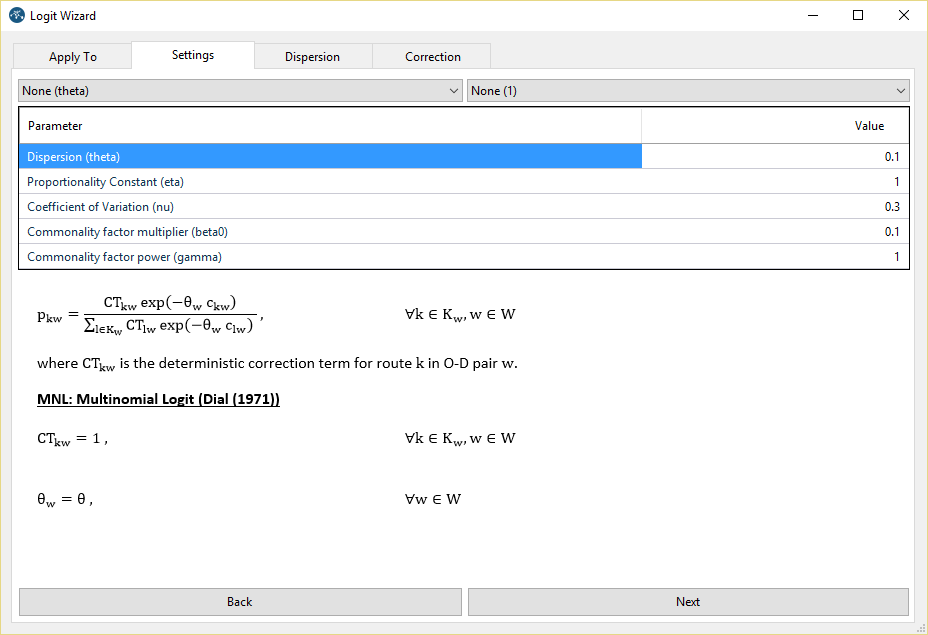Select Coefficient of Variation (nu) parameter

[330, 207]
